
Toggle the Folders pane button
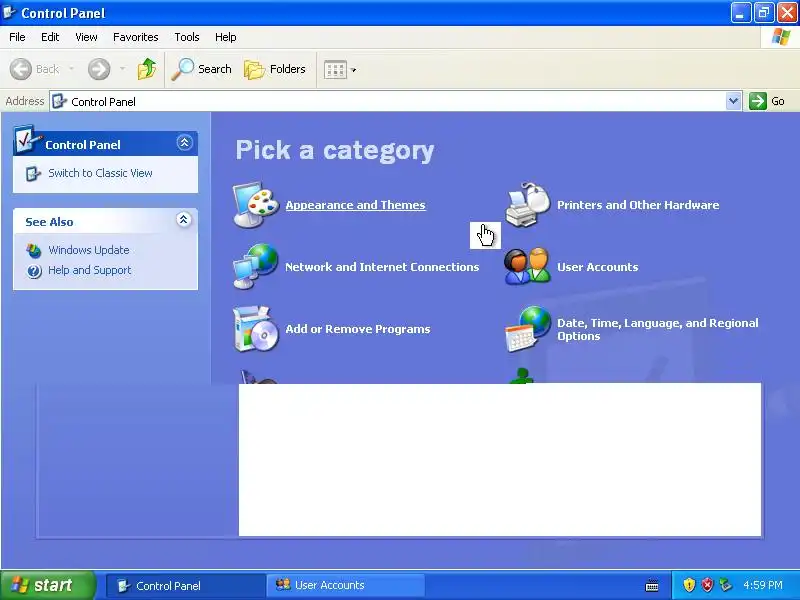coord(275,69)
